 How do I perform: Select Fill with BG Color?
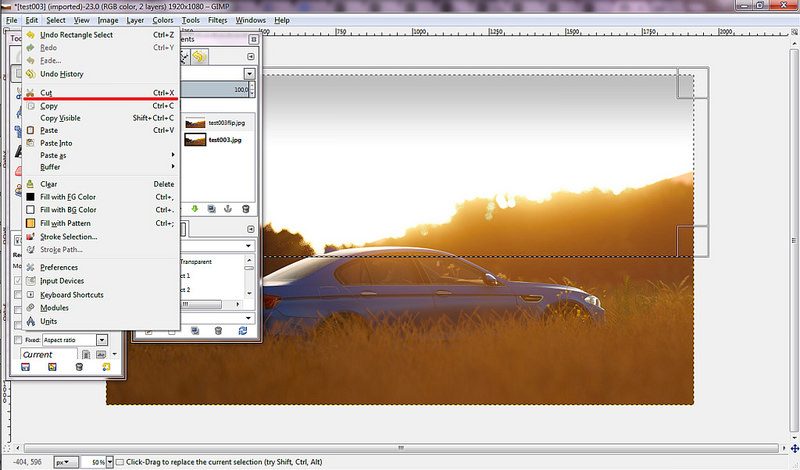pos(101,210)
